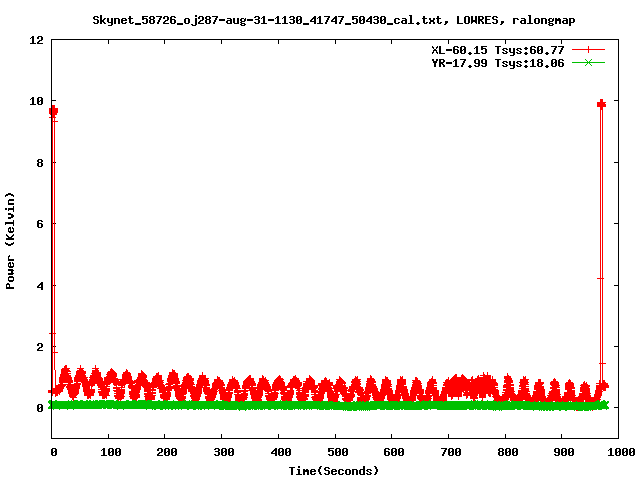
Task: Click the y-axis tick label 6
Action: 40,224
